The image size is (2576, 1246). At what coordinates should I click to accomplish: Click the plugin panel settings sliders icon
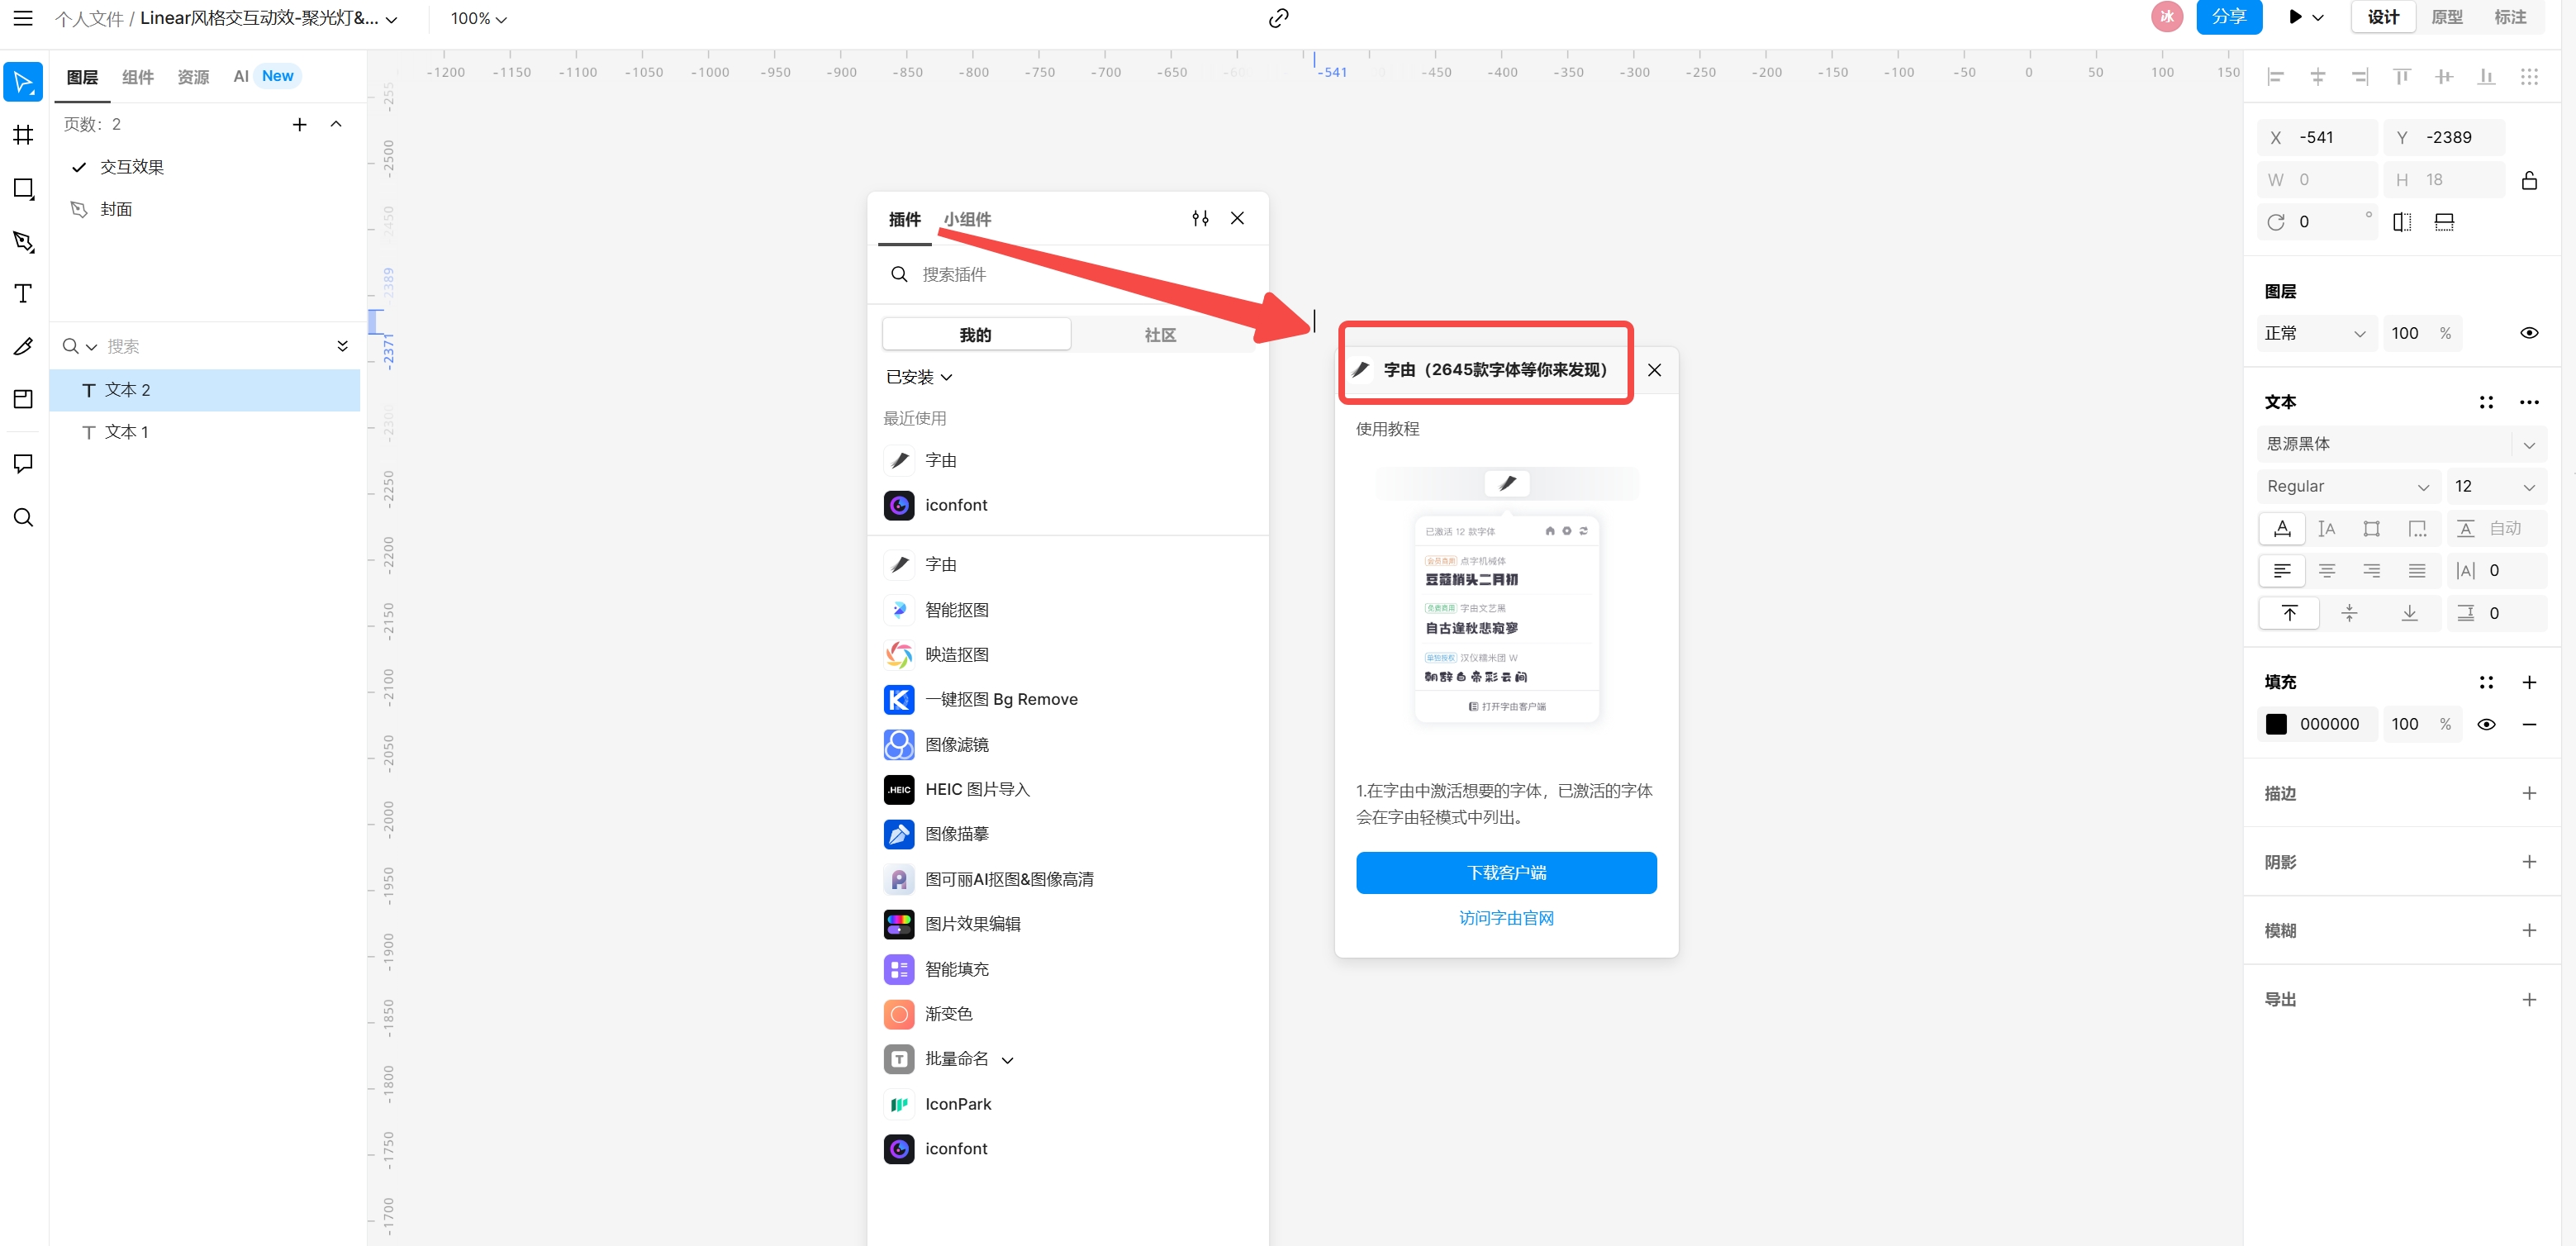[x=1200, y=218]
